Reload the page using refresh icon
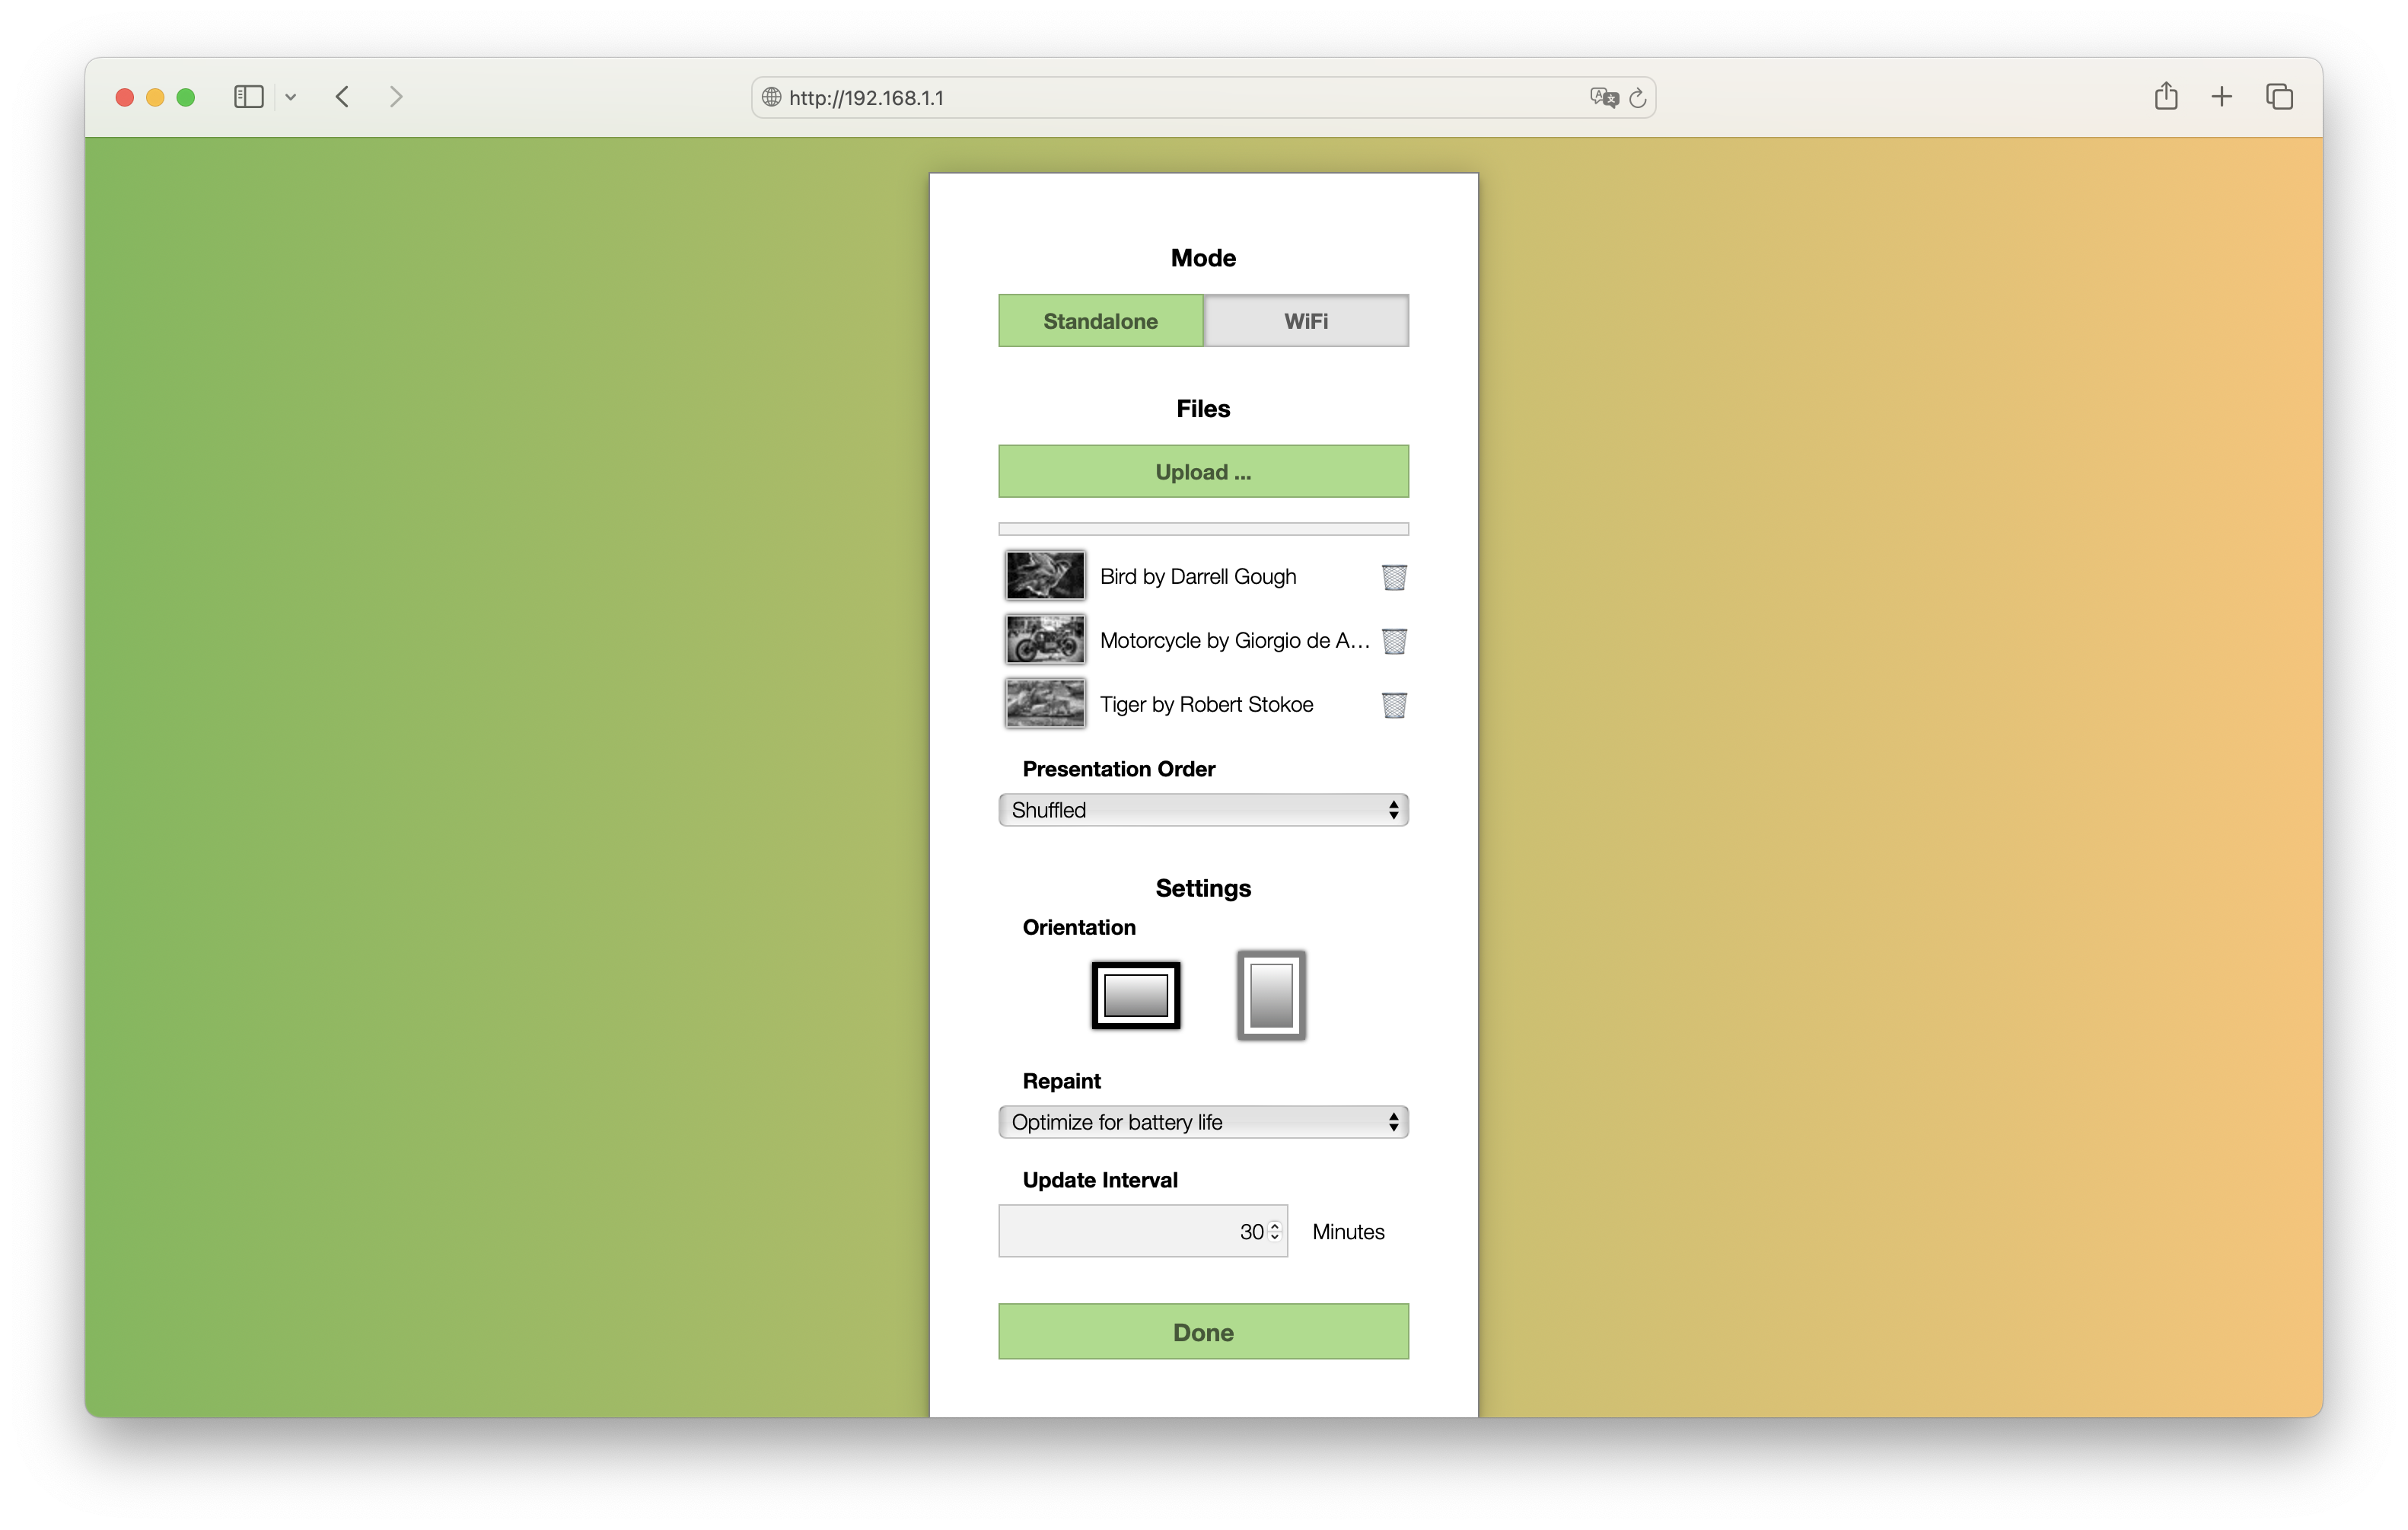 coord(1637,98)
